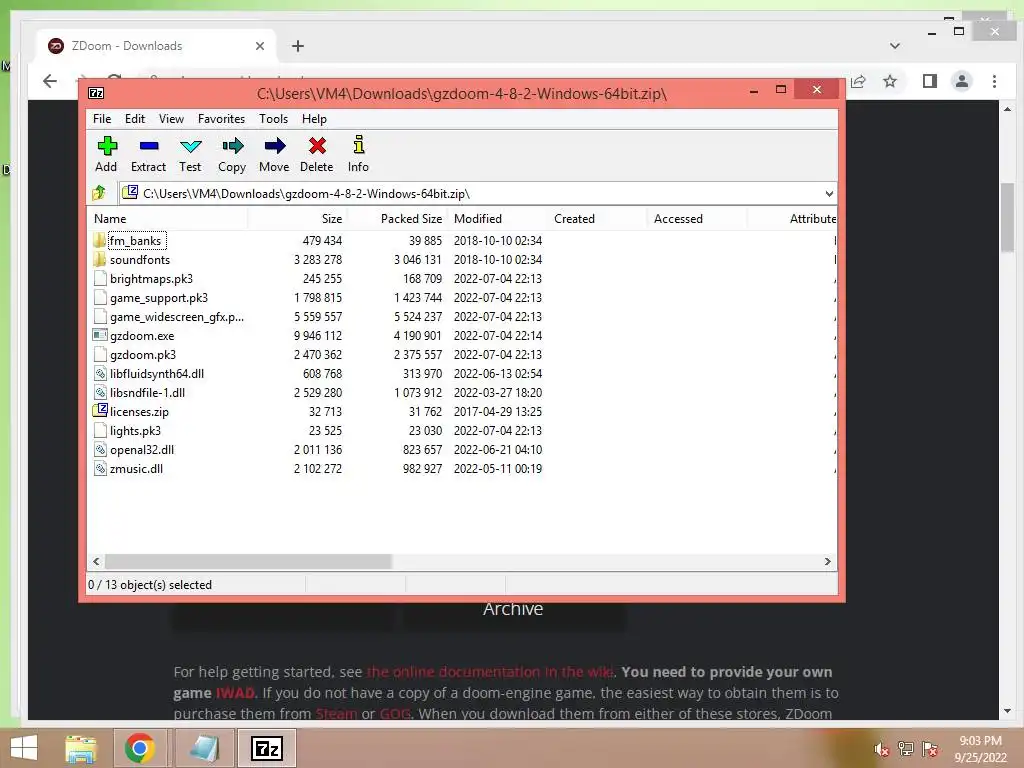This screenshot has height=768, width=1024.
Task: Bookmark the page using the Chrome star
Action: (889, 81)
